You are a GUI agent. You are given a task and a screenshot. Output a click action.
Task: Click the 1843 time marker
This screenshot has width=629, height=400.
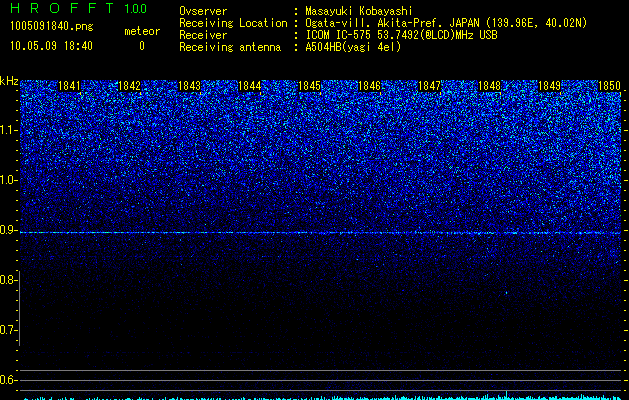189,86
